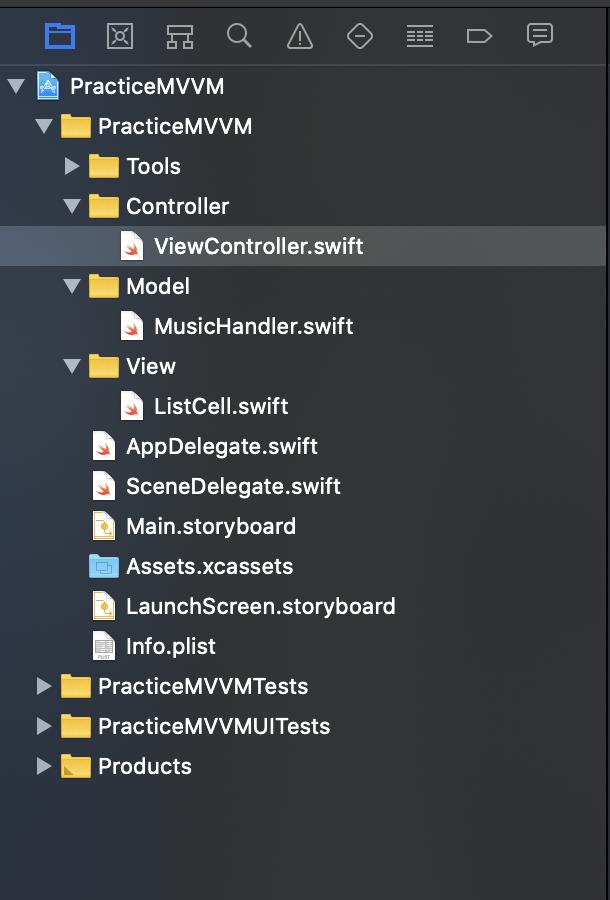Collapse the Controller folder triangle
610x900 pixels.
tap(71, 206)
